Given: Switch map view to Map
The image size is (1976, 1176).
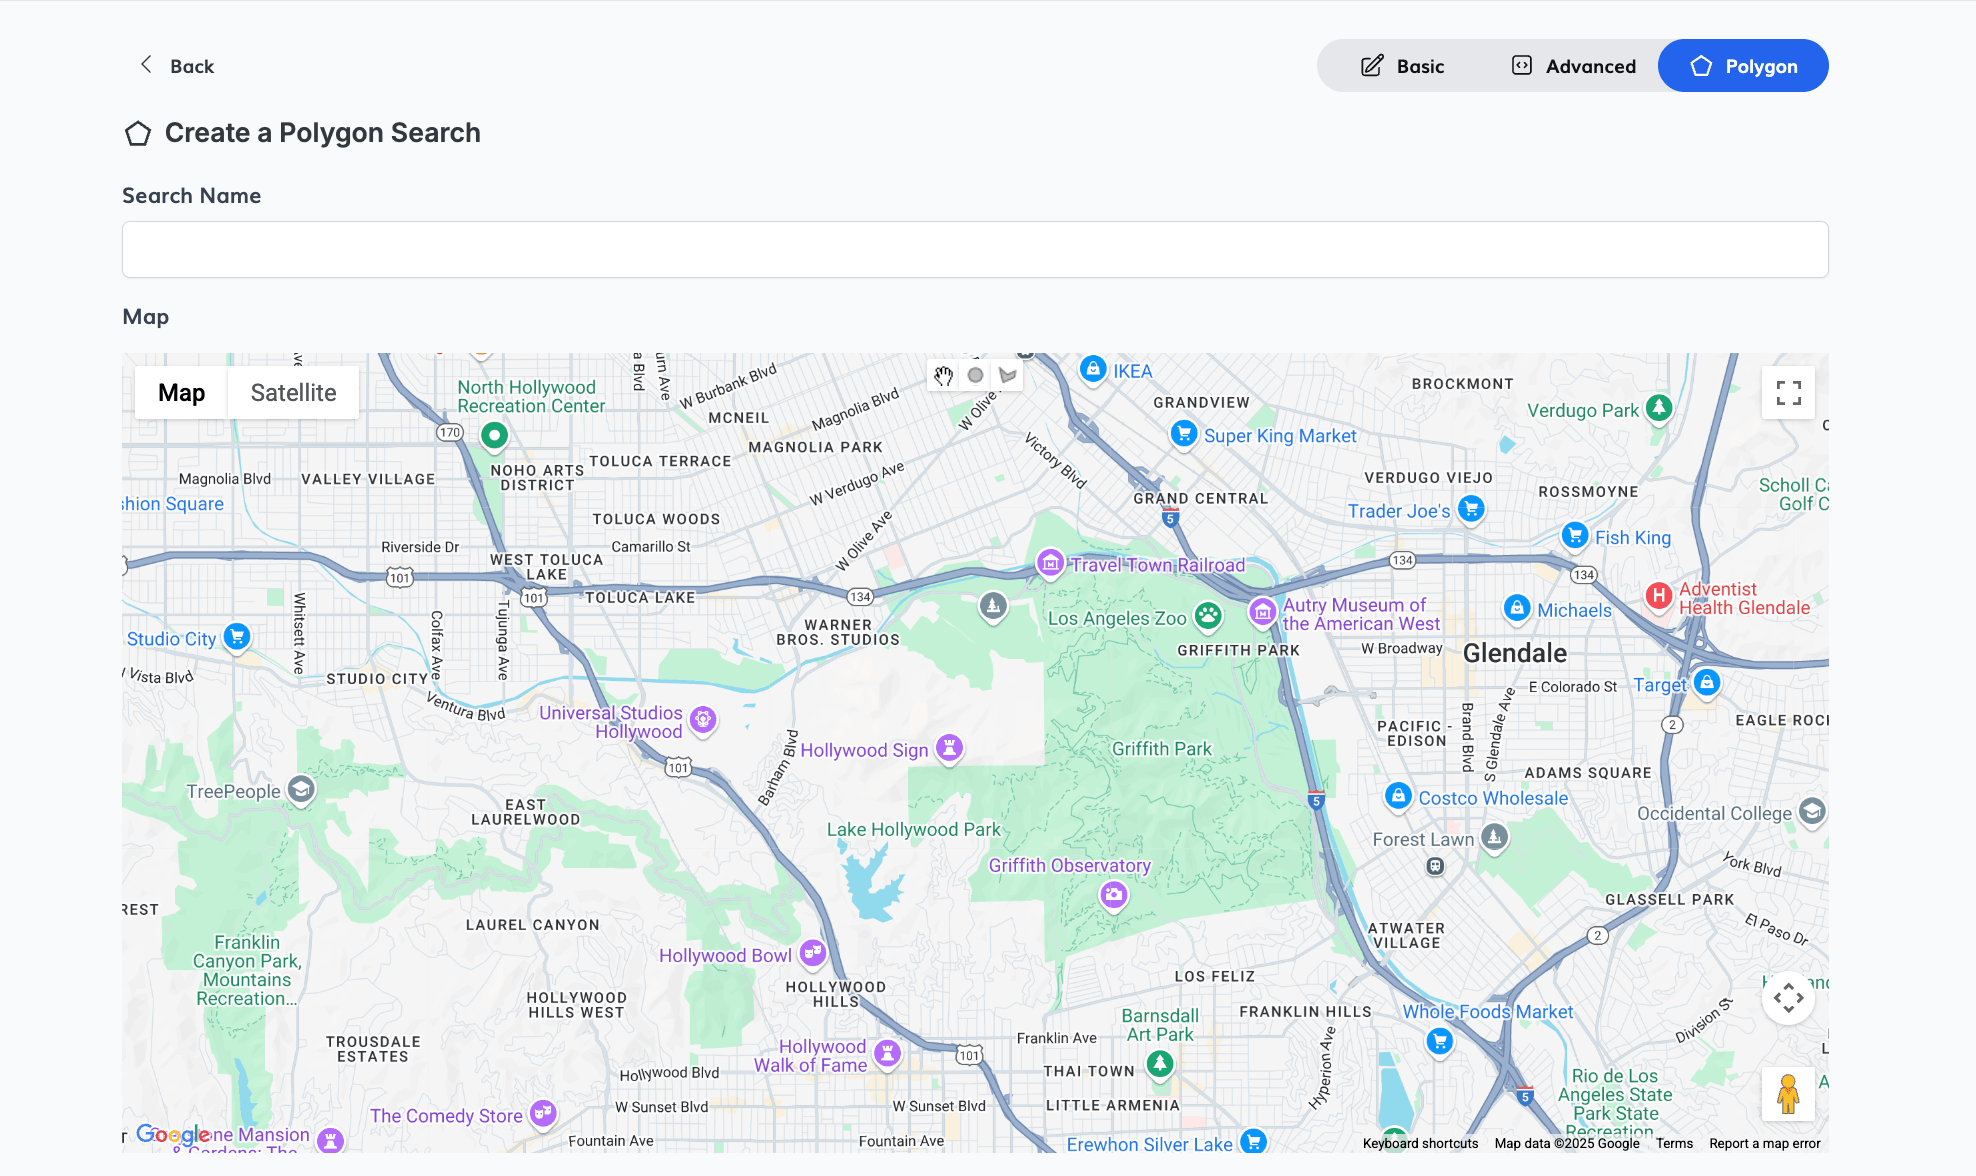Looking at the screenshot, I should 181,393.
